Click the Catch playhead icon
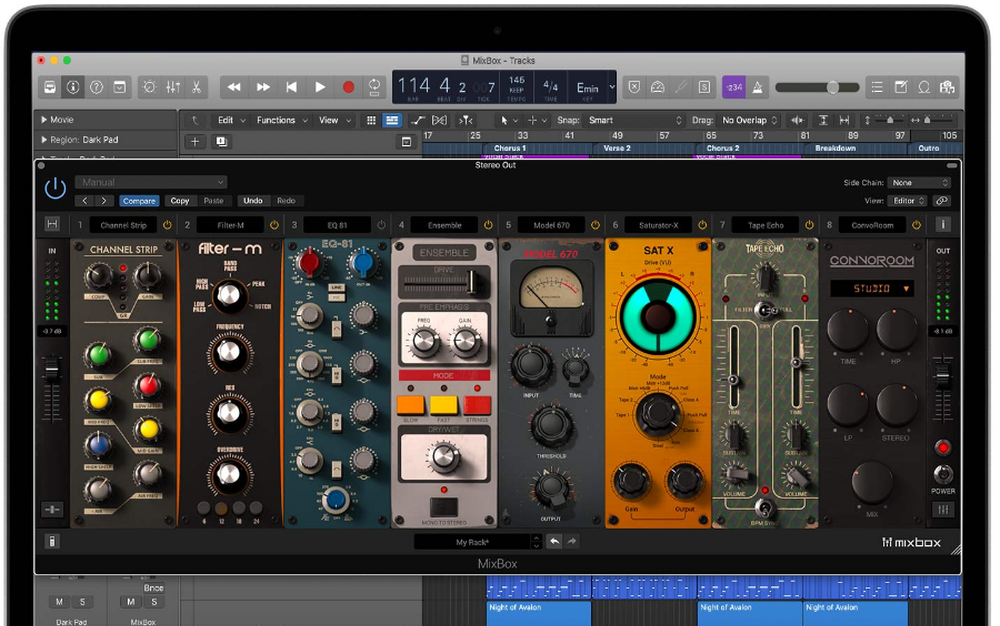Screen dimensions: 1000x626 pos(466,120)
